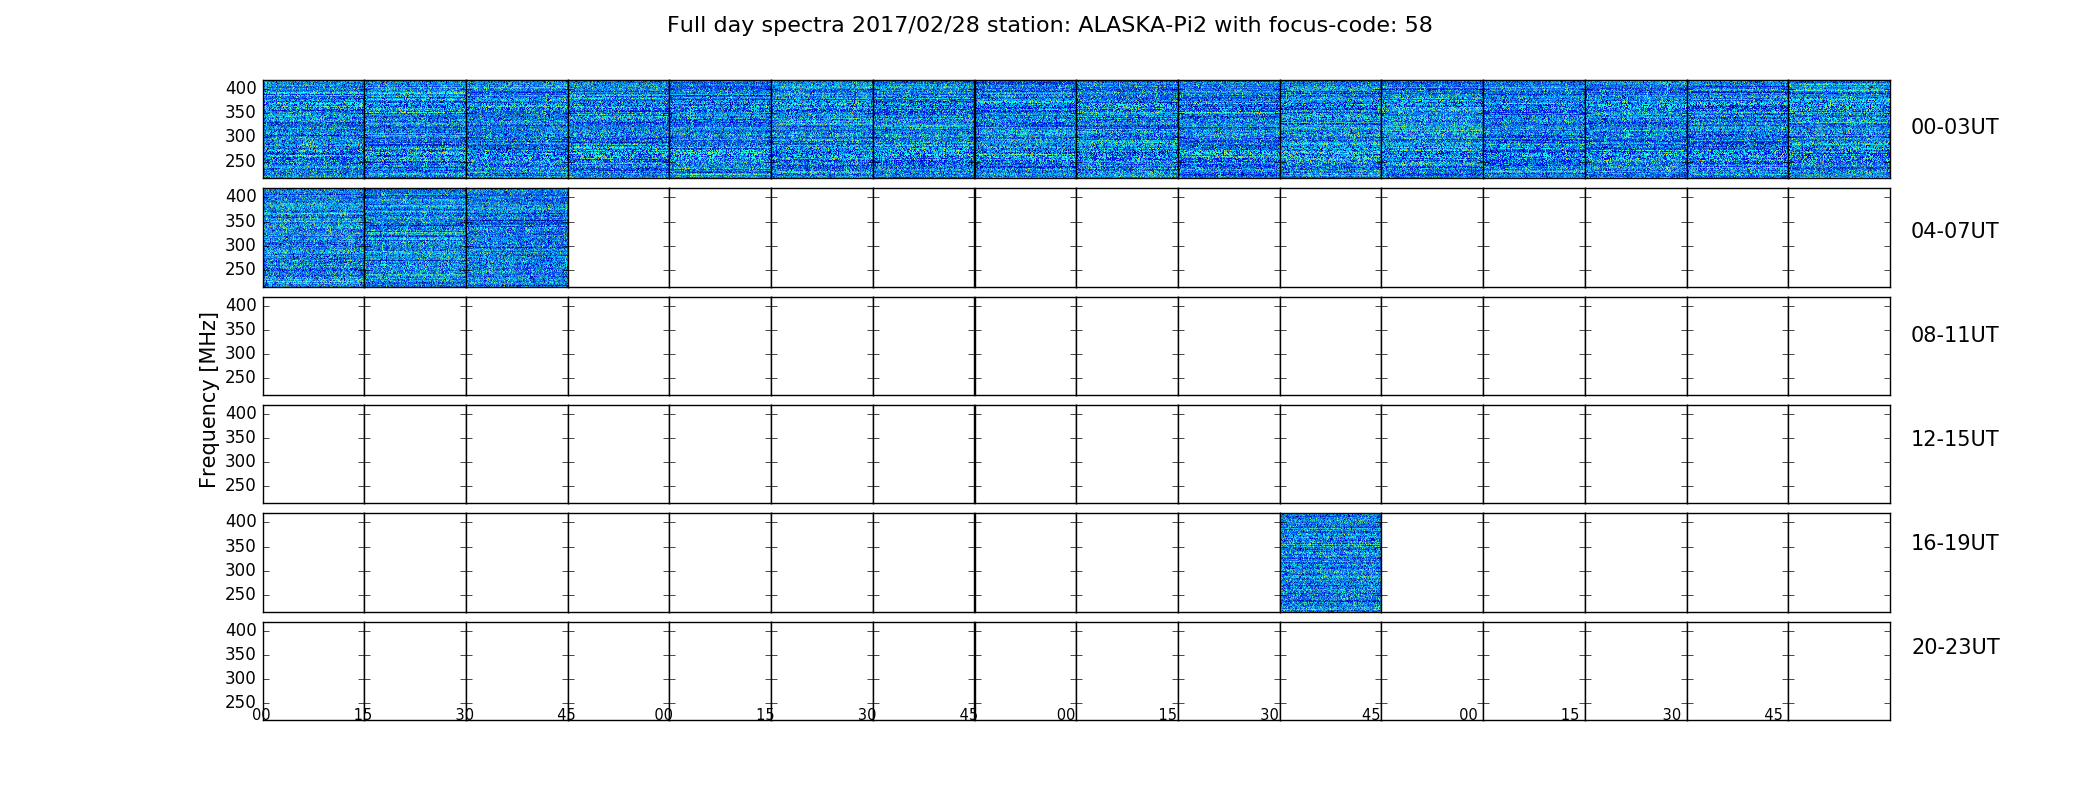Click the '250' tick label of the 00-03UT row
This screenshot has height=800, width=2100.
click(x=241, y=161)
